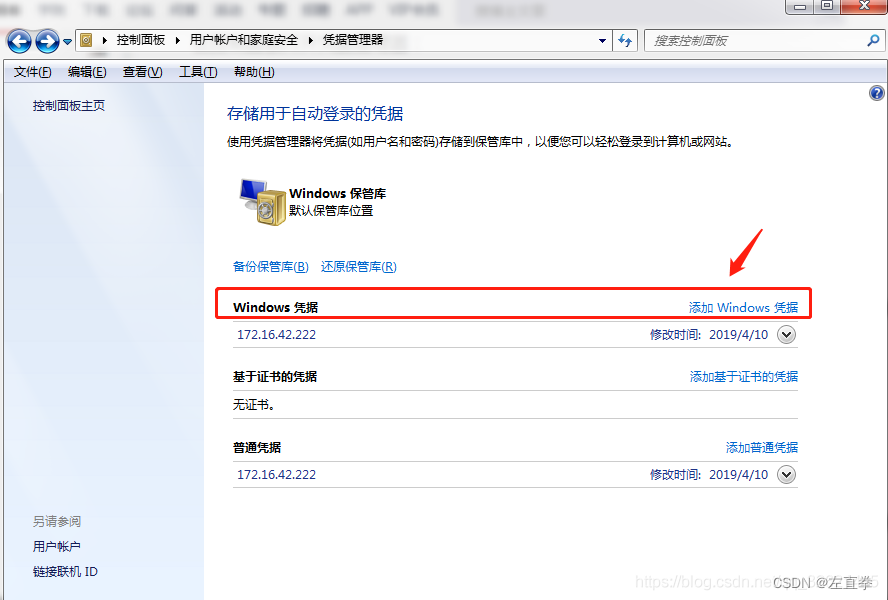This screenshot has height=600, width=888.
Task: Open 链接联机 ID link in sidebar
Action: pyautogui.click(x=65, y=572)
